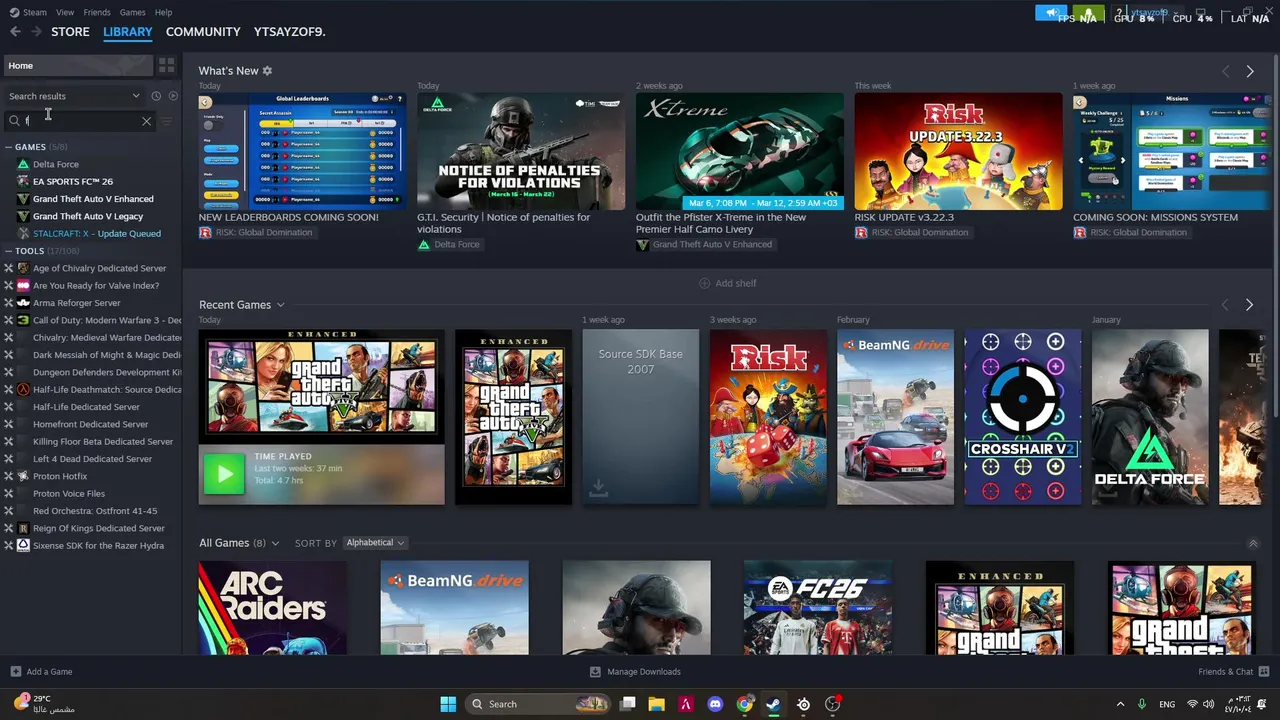Open Manage Downloads
Image resolution: width=1280 pixels, height=720 pixels.
[635, 672]
